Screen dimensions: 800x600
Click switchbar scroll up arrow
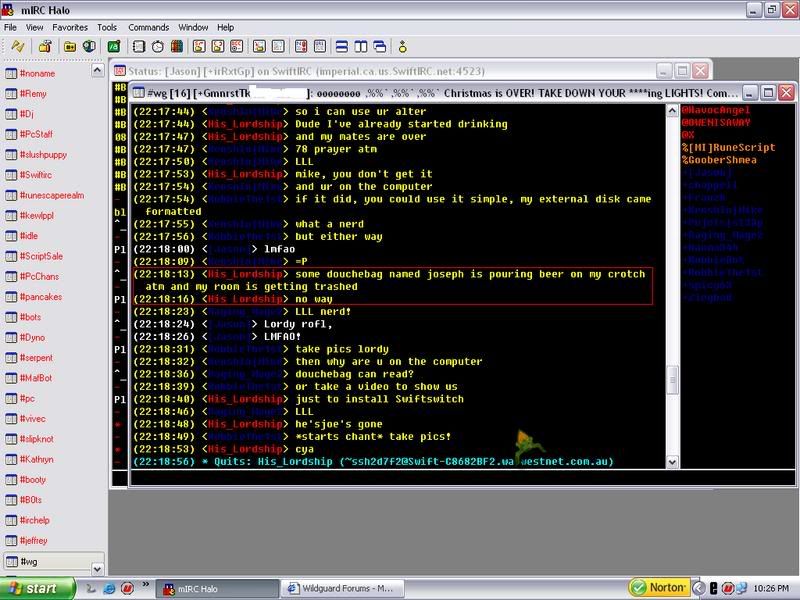click(x=97, y=70)
